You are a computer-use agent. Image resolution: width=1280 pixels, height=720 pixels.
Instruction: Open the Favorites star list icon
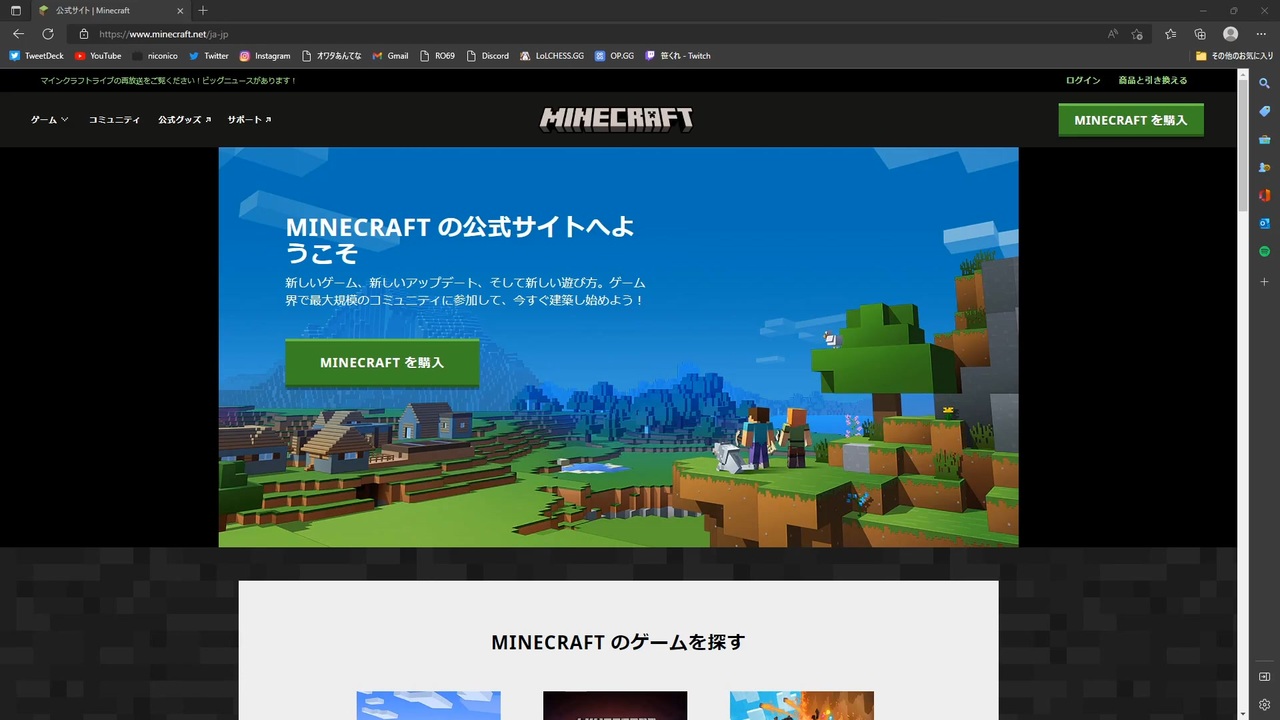click(x=1170, y=34)
